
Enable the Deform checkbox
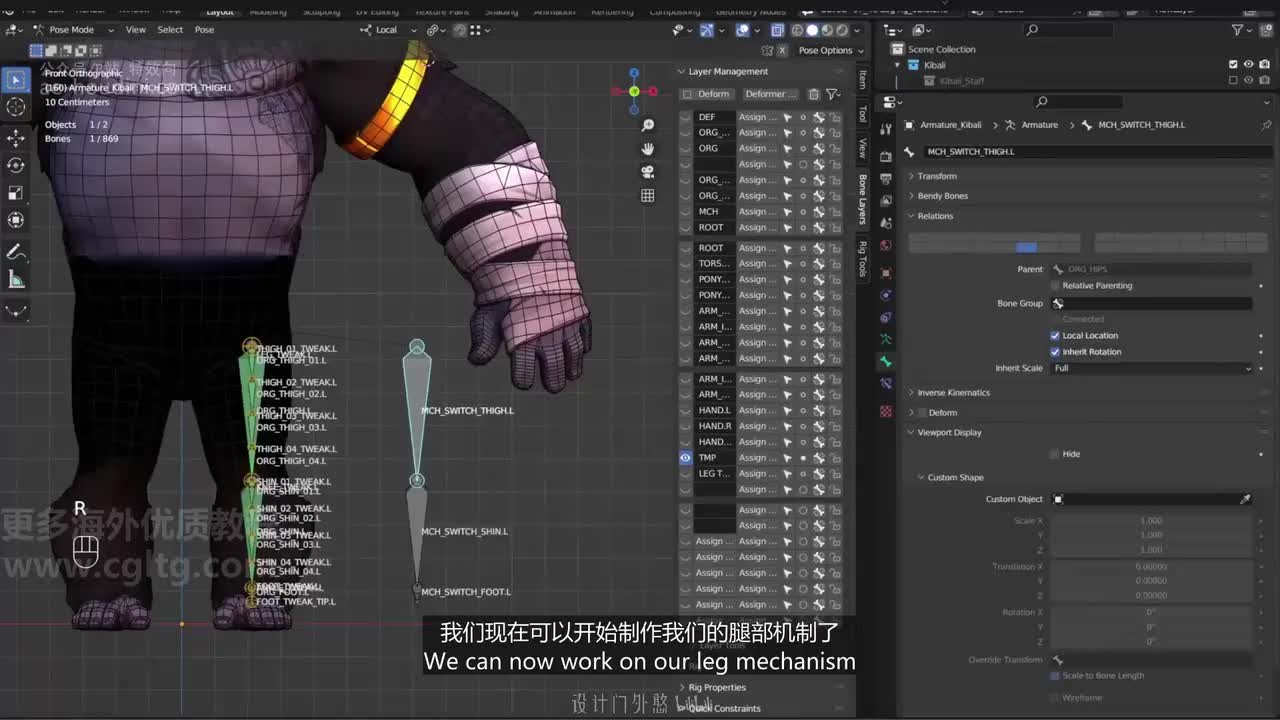[922, 413]
